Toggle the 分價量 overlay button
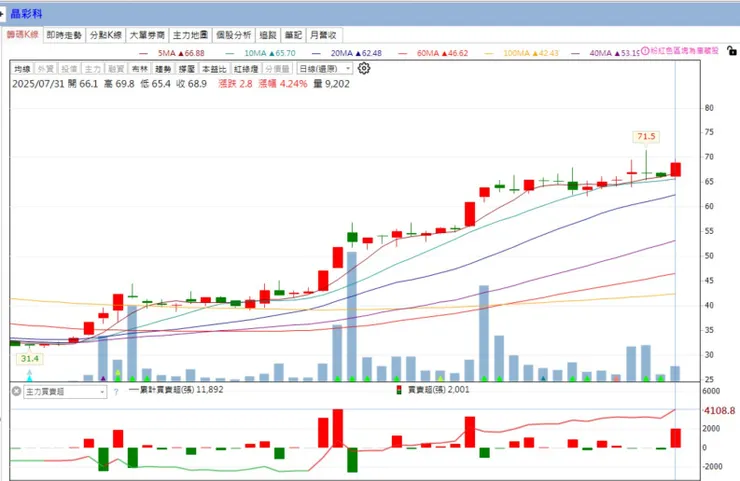The width and height of the screenshot is (740, 481). (278, 69)
